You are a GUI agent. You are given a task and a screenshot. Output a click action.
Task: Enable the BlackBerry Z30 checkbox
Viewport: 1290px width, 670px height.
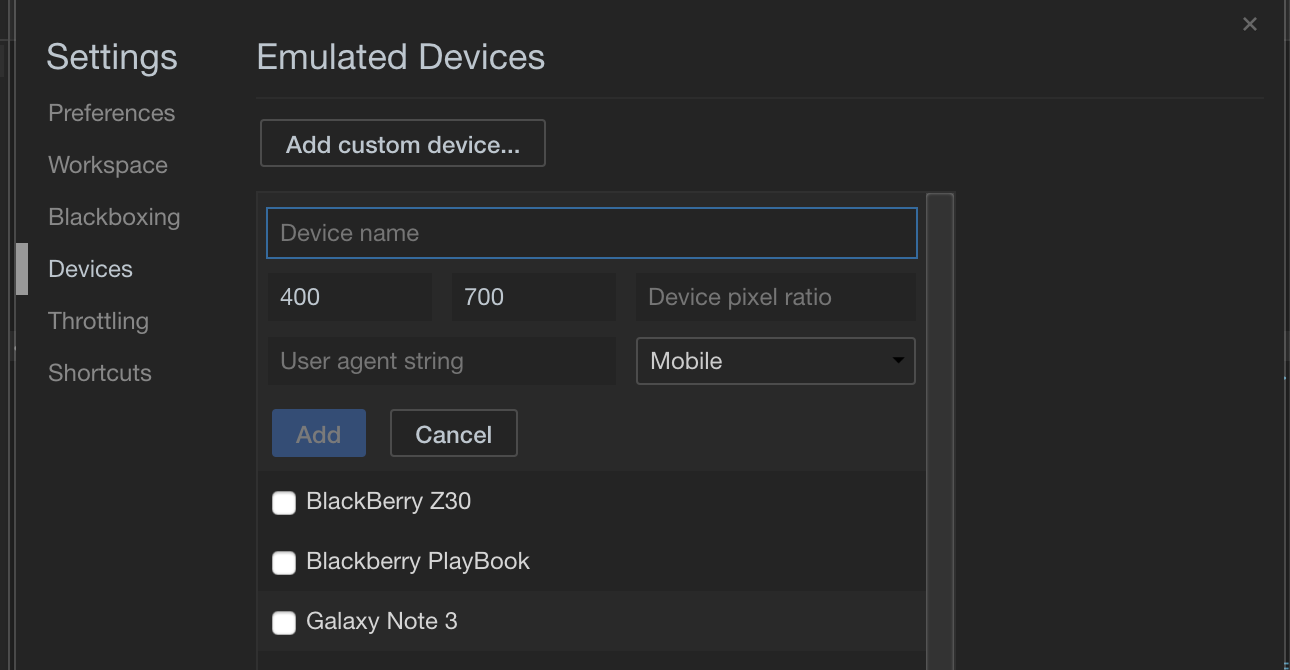tap(284, 502)
